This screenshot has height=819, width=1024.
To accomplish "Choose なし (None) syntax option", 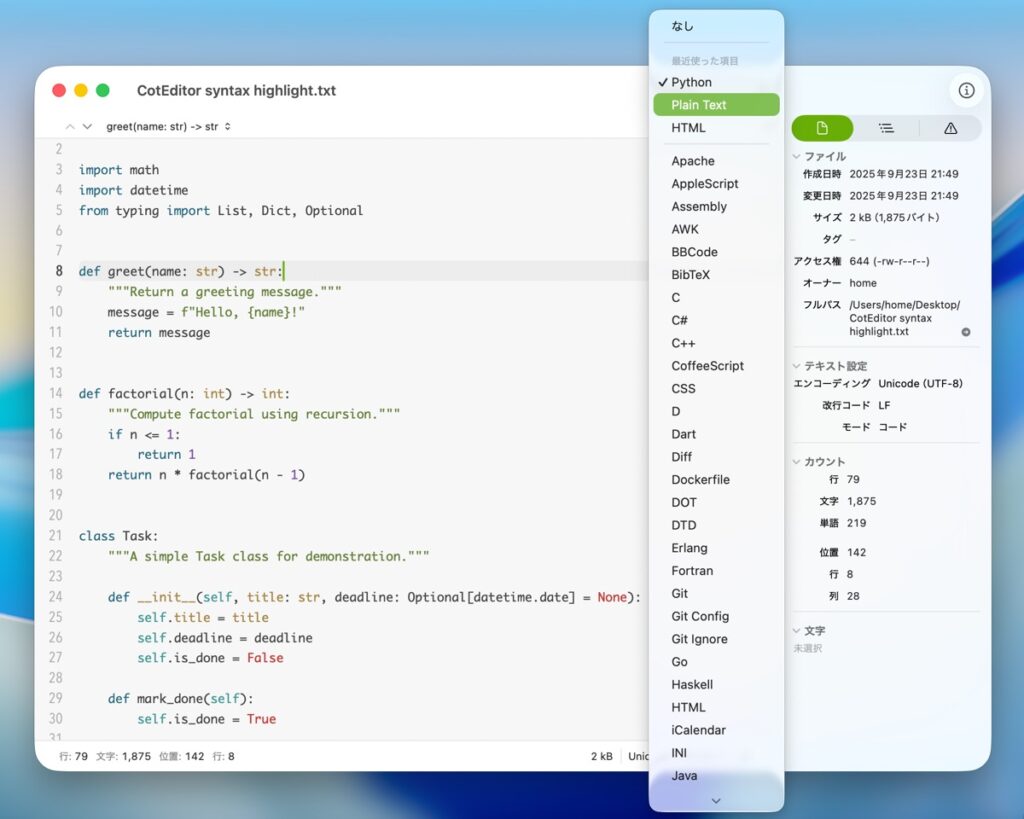I will [x=682, y=26].
